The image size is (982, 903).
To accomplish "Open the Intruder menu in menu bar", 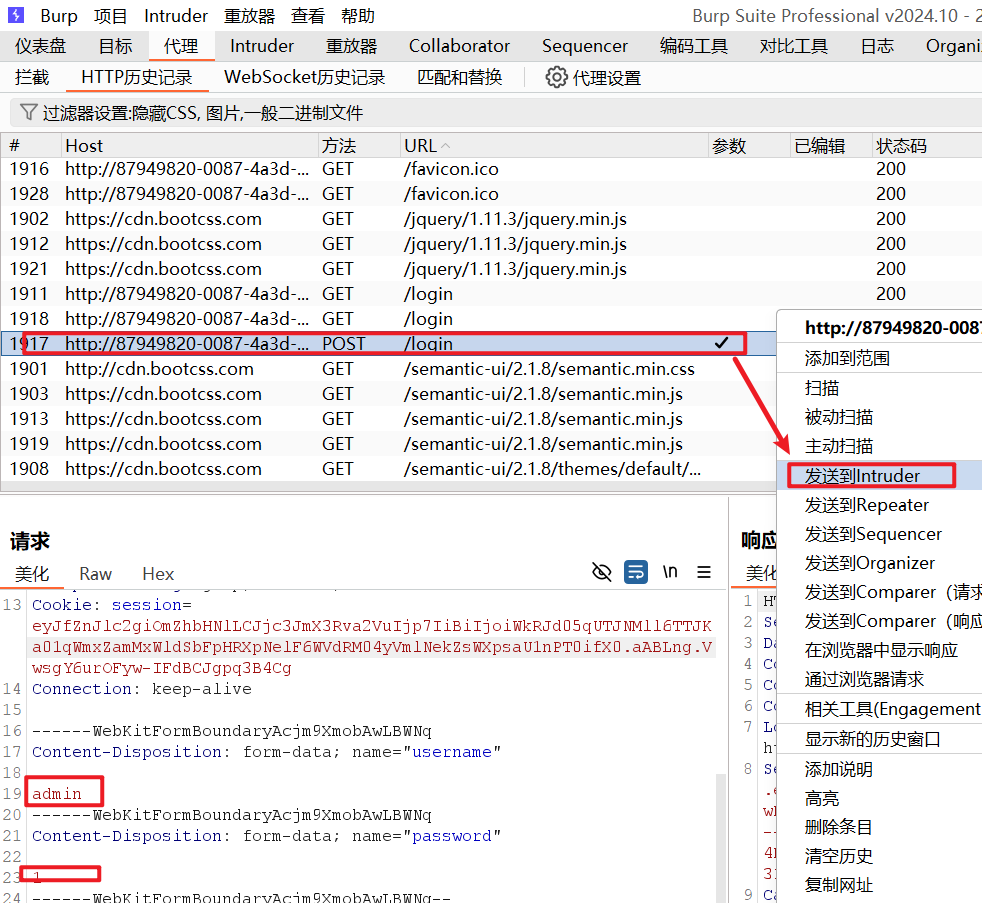I will click(176, 16).
